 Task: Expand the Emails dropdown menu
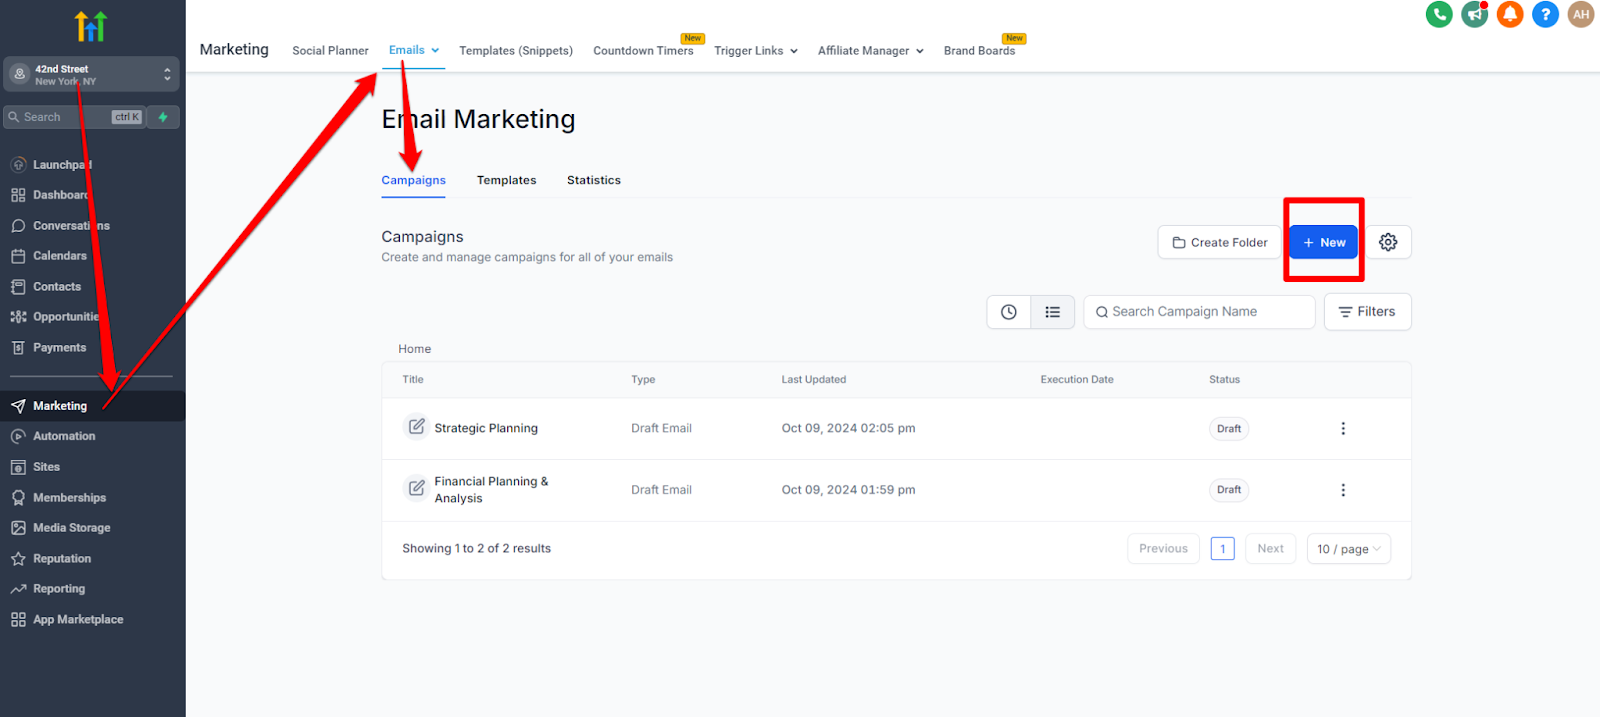coord(414,50)
